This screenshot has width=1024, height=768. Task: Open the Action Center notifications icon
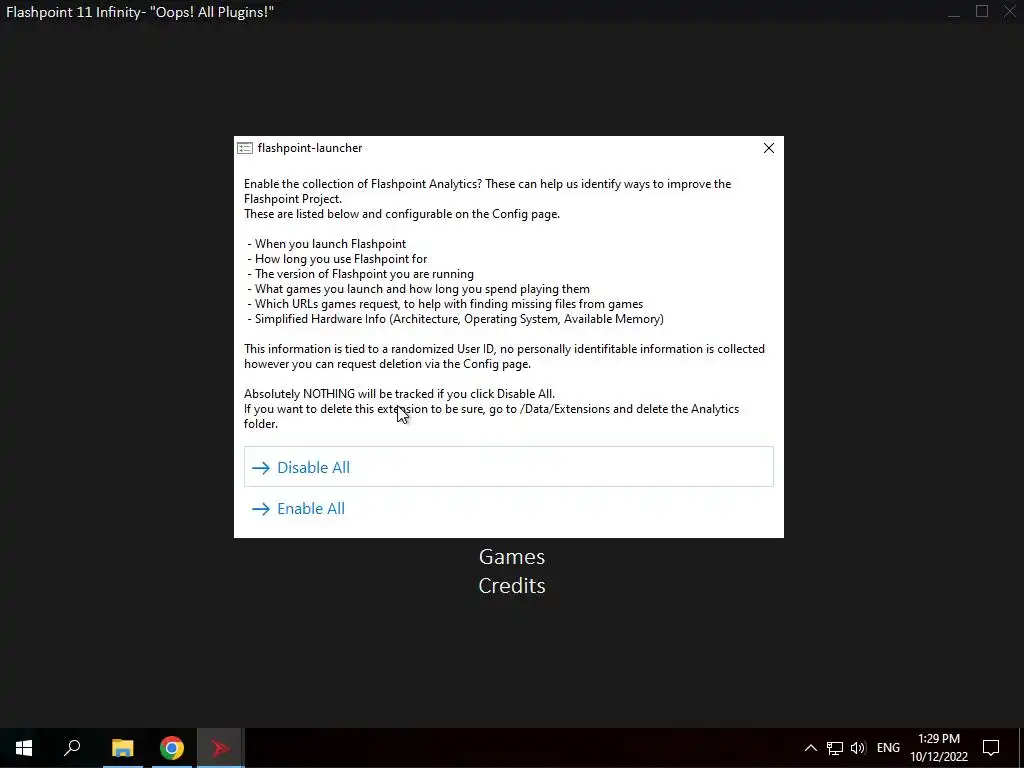991,748
